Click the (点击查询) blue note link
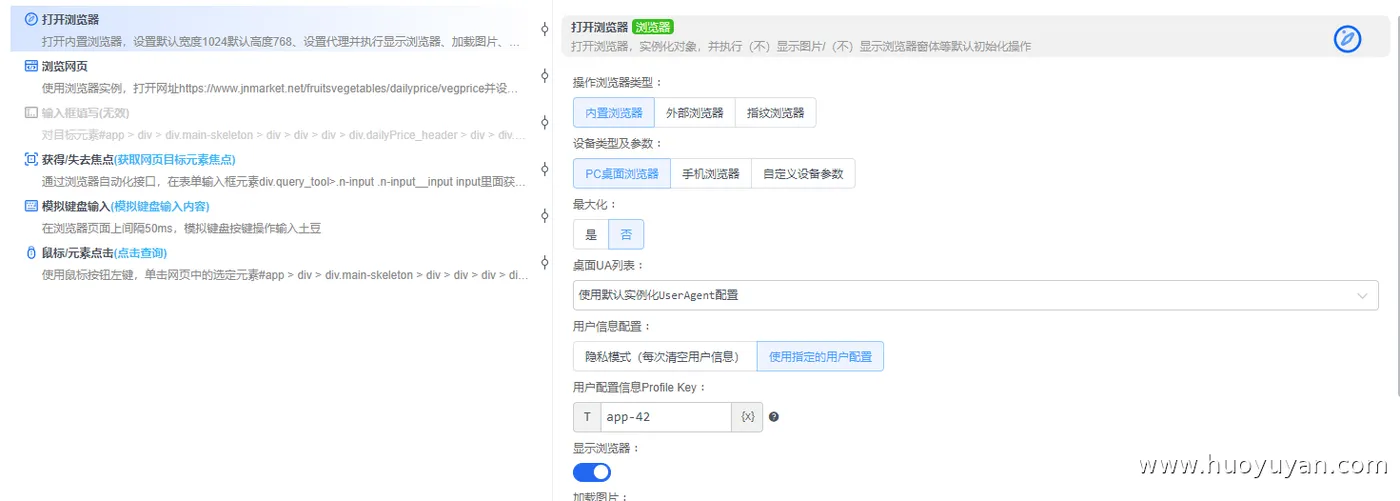The image size is (1400, 501). point(140,253)
